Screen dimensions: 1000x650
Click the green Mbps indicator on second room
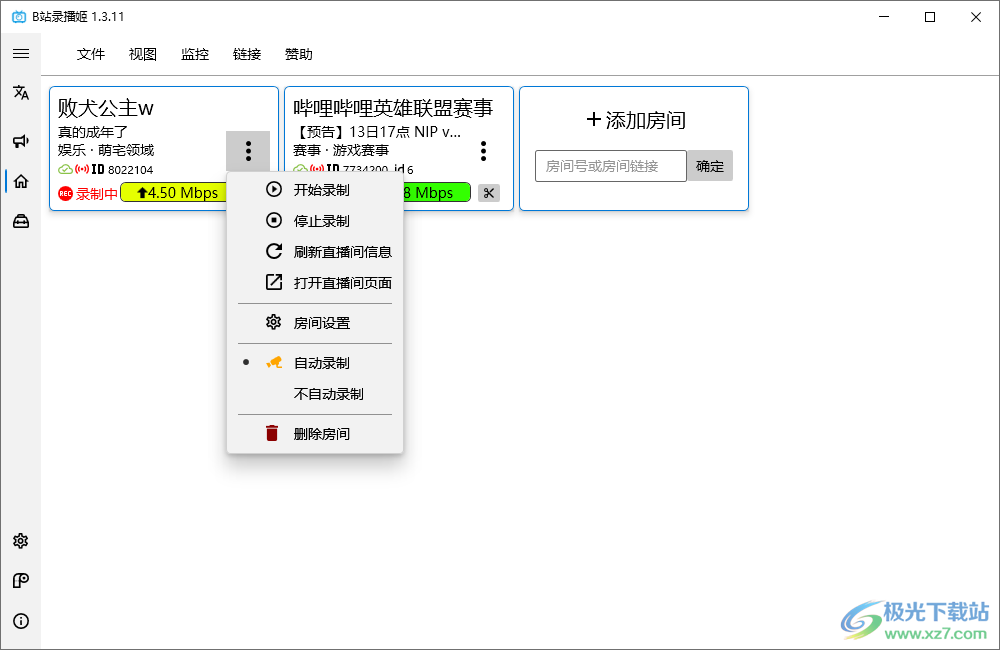(437, 193)
